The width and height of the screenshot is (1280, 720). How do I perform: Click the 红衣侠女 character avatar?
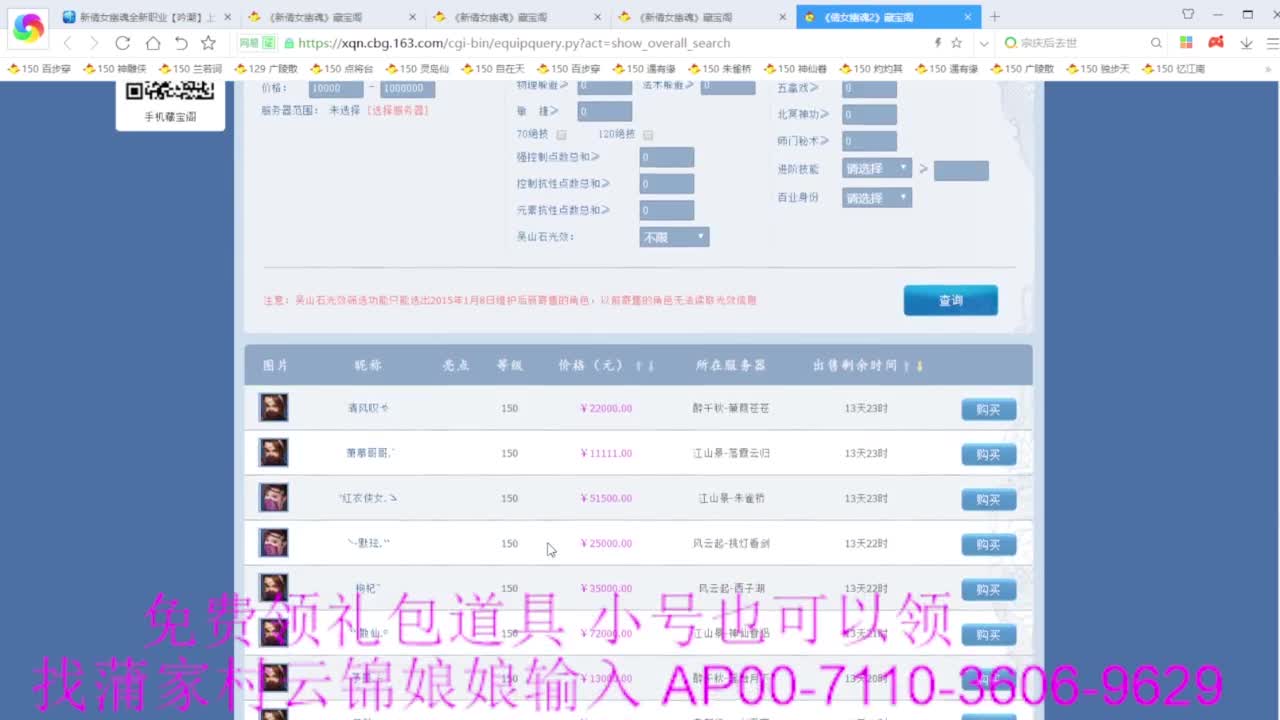pos(274,497)
